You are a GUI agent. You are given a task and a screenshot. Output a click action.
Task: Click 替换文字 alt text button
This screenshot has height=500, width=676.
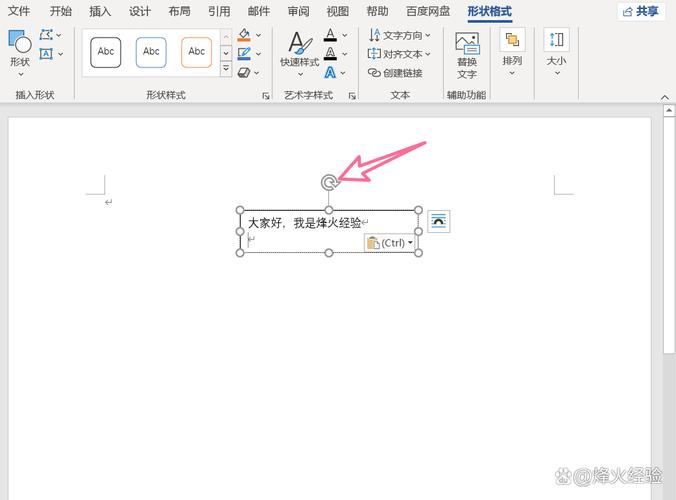[x=467, y=55]
